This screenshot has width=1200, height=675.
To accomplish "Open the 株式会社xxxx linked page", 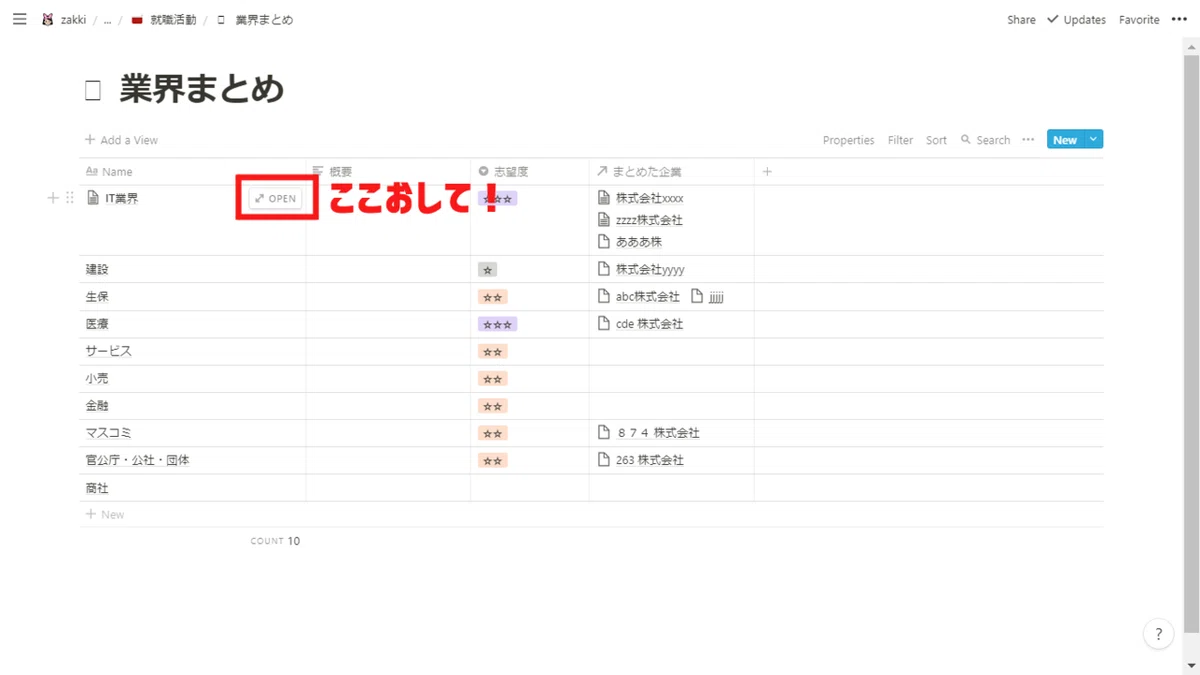I will pos(649,198).
